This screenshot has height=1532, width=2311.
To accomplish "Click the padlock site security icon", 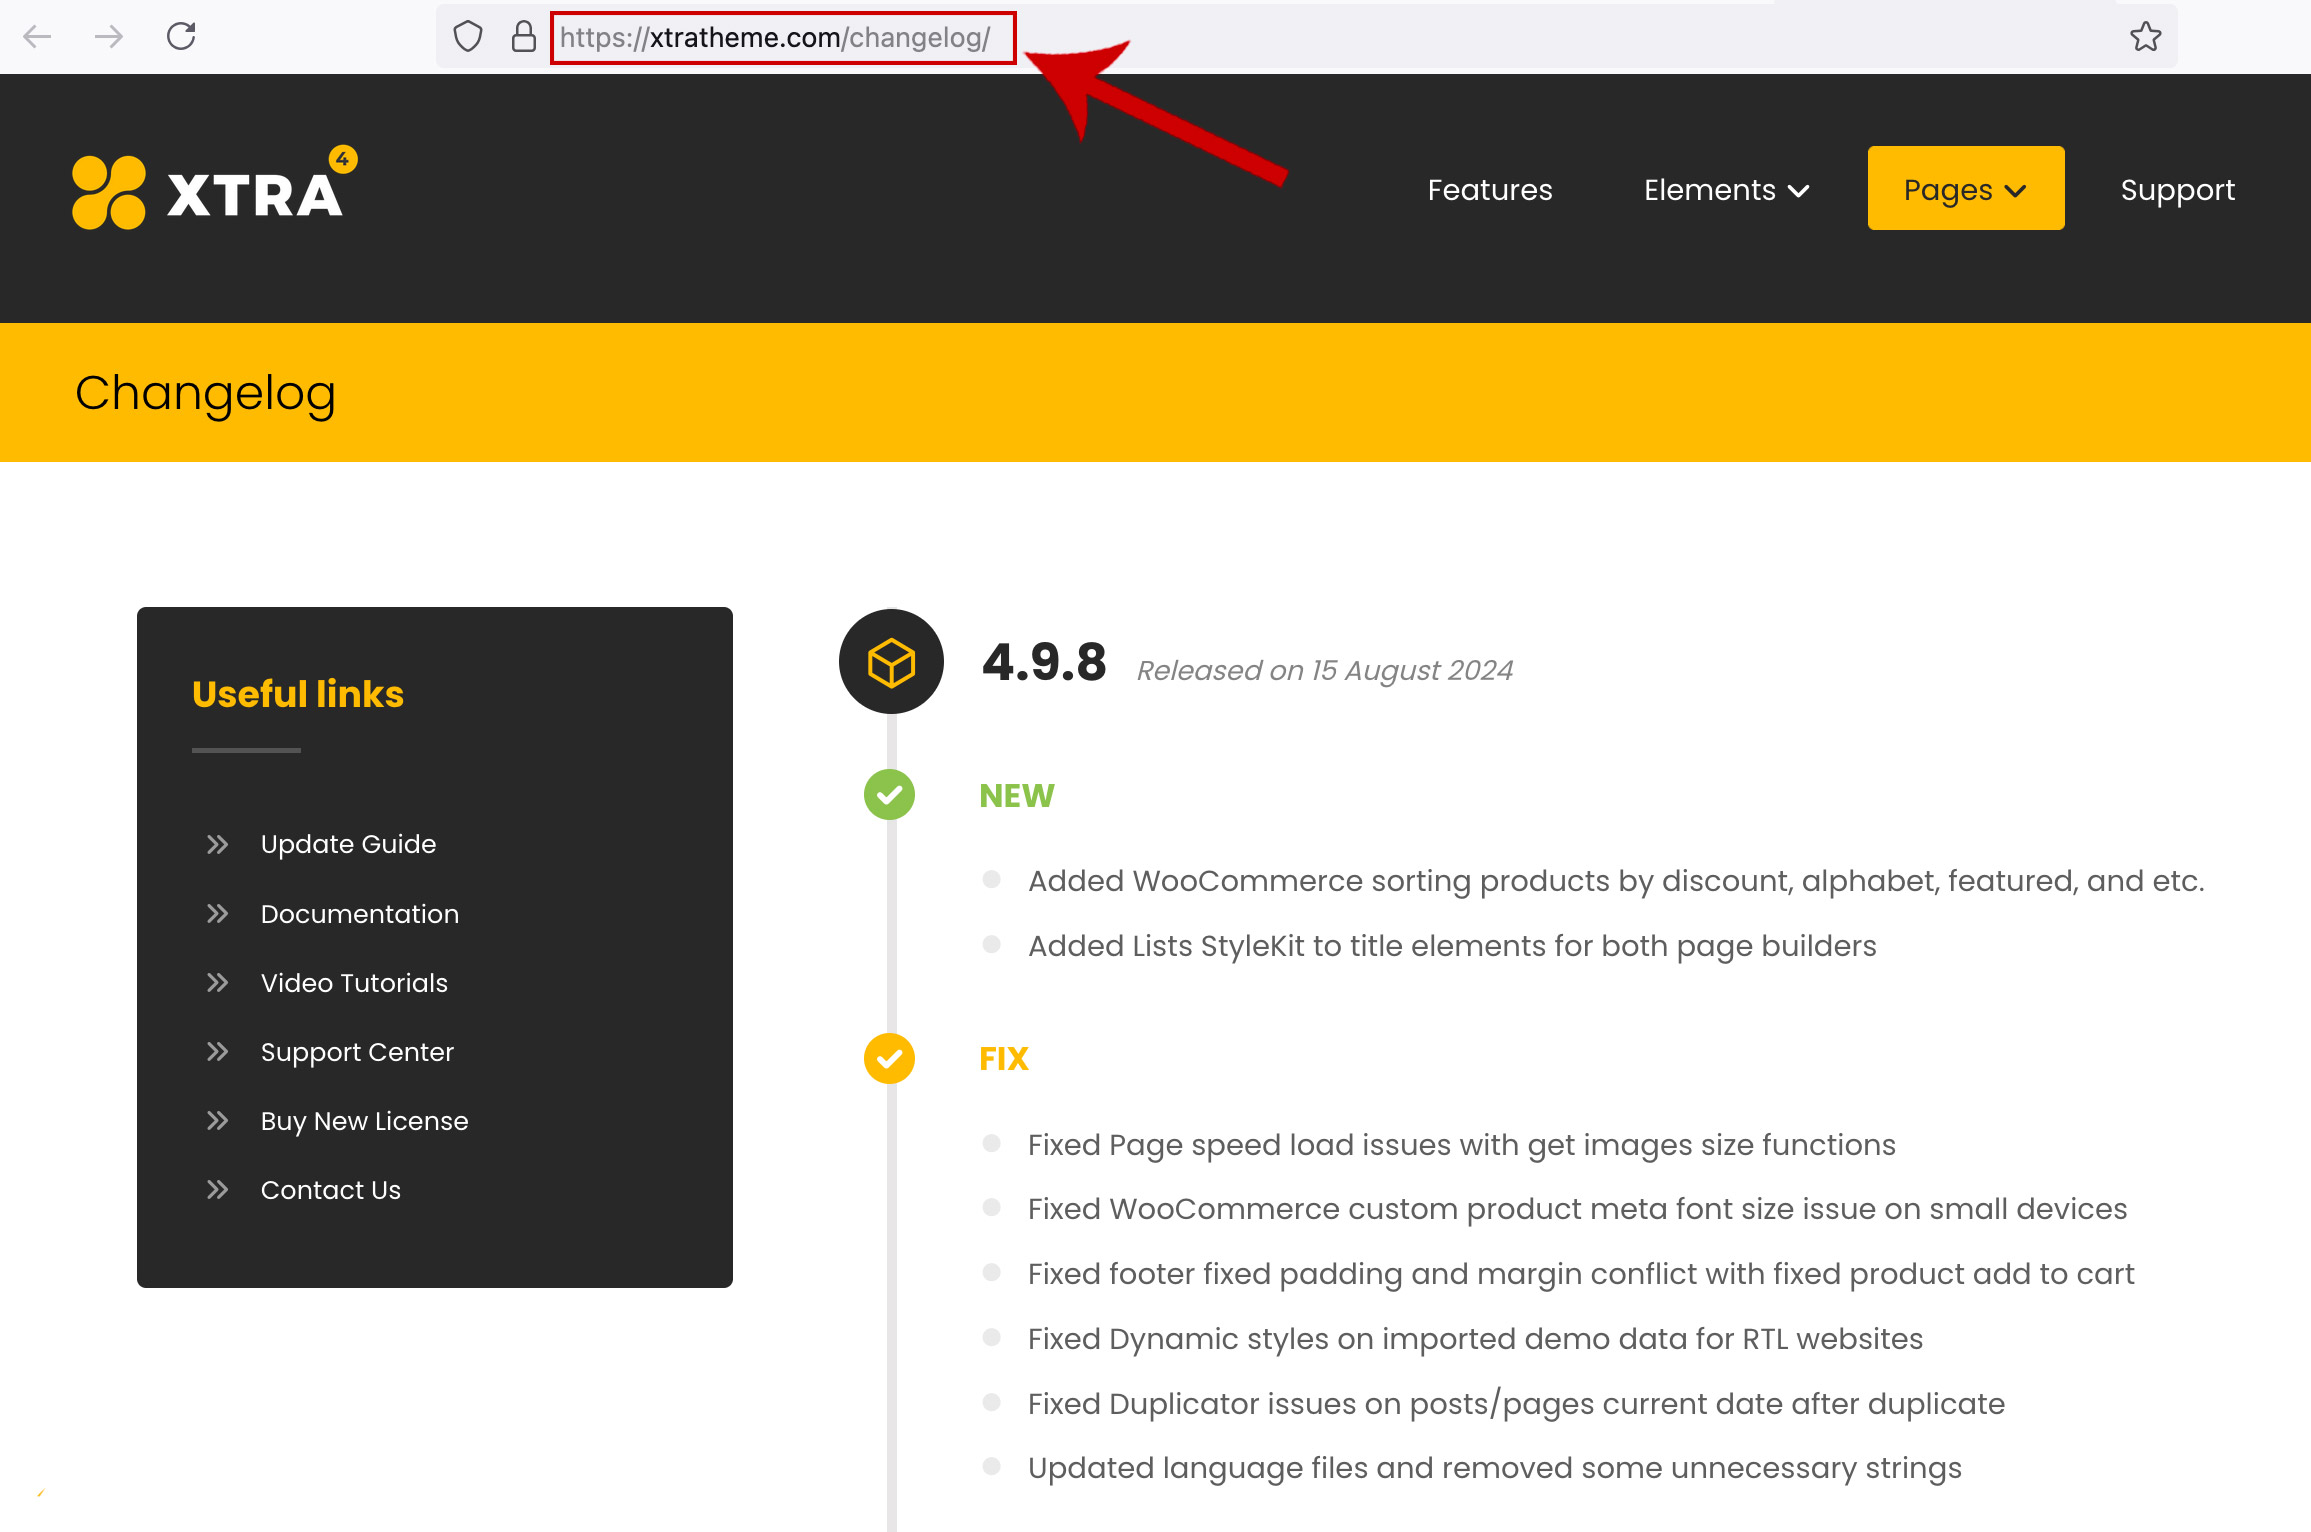I will pyautogui.click(x=523, y=37).
